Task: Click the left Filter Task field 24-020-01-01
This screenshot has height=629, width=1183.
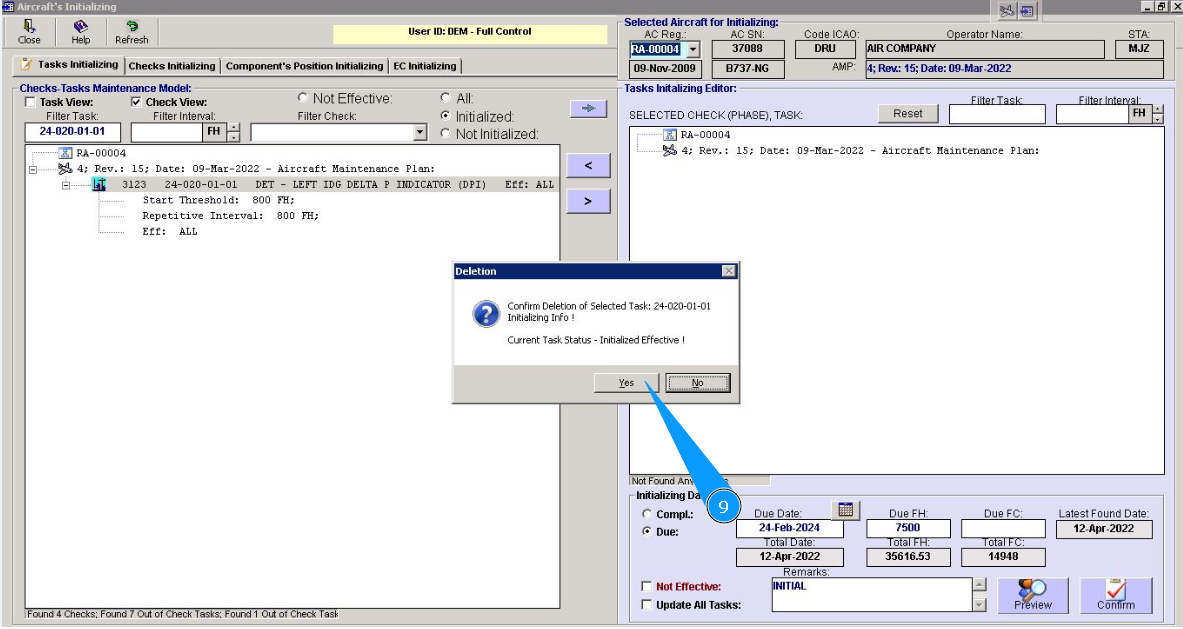Action: click(72, 132)
